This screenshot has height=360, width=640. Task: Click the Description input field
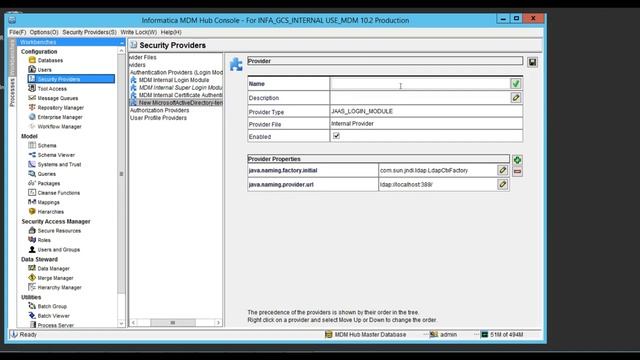click(x=420, y=98)
